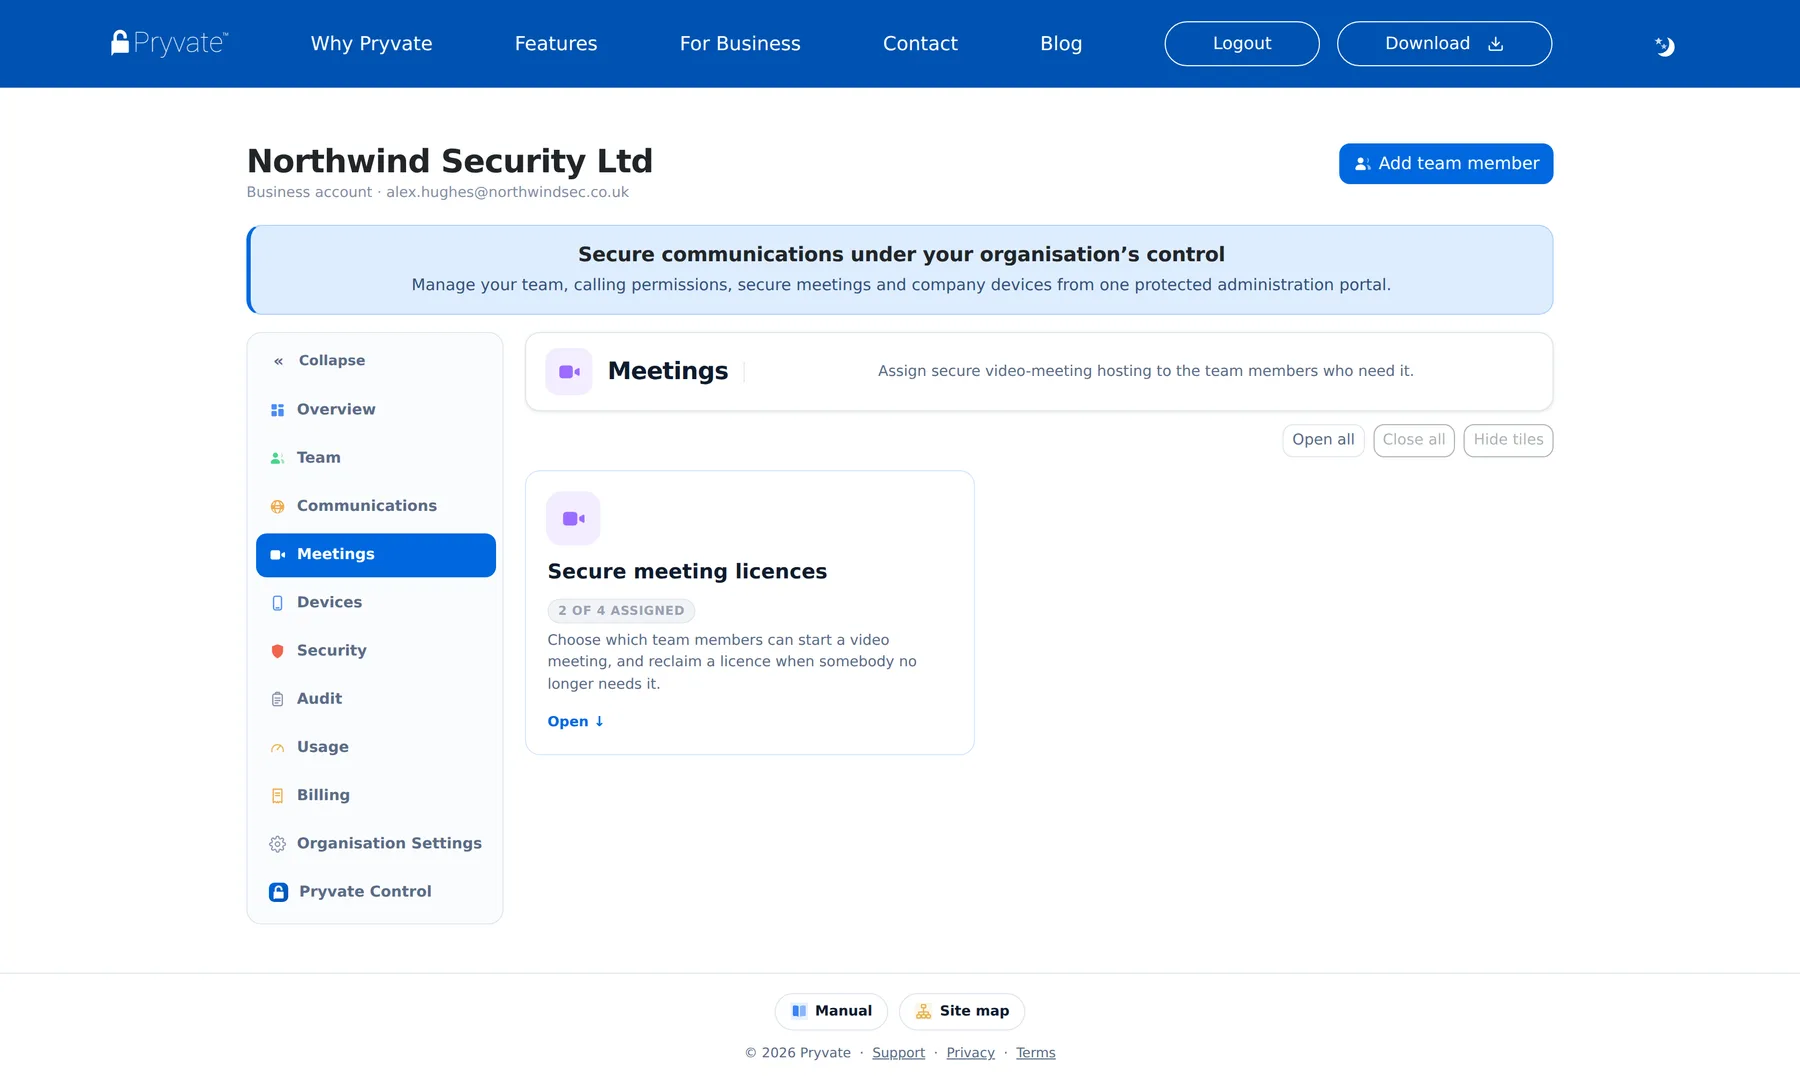
Task: Open For Business nav item
Action: click(x=740, y=44)
